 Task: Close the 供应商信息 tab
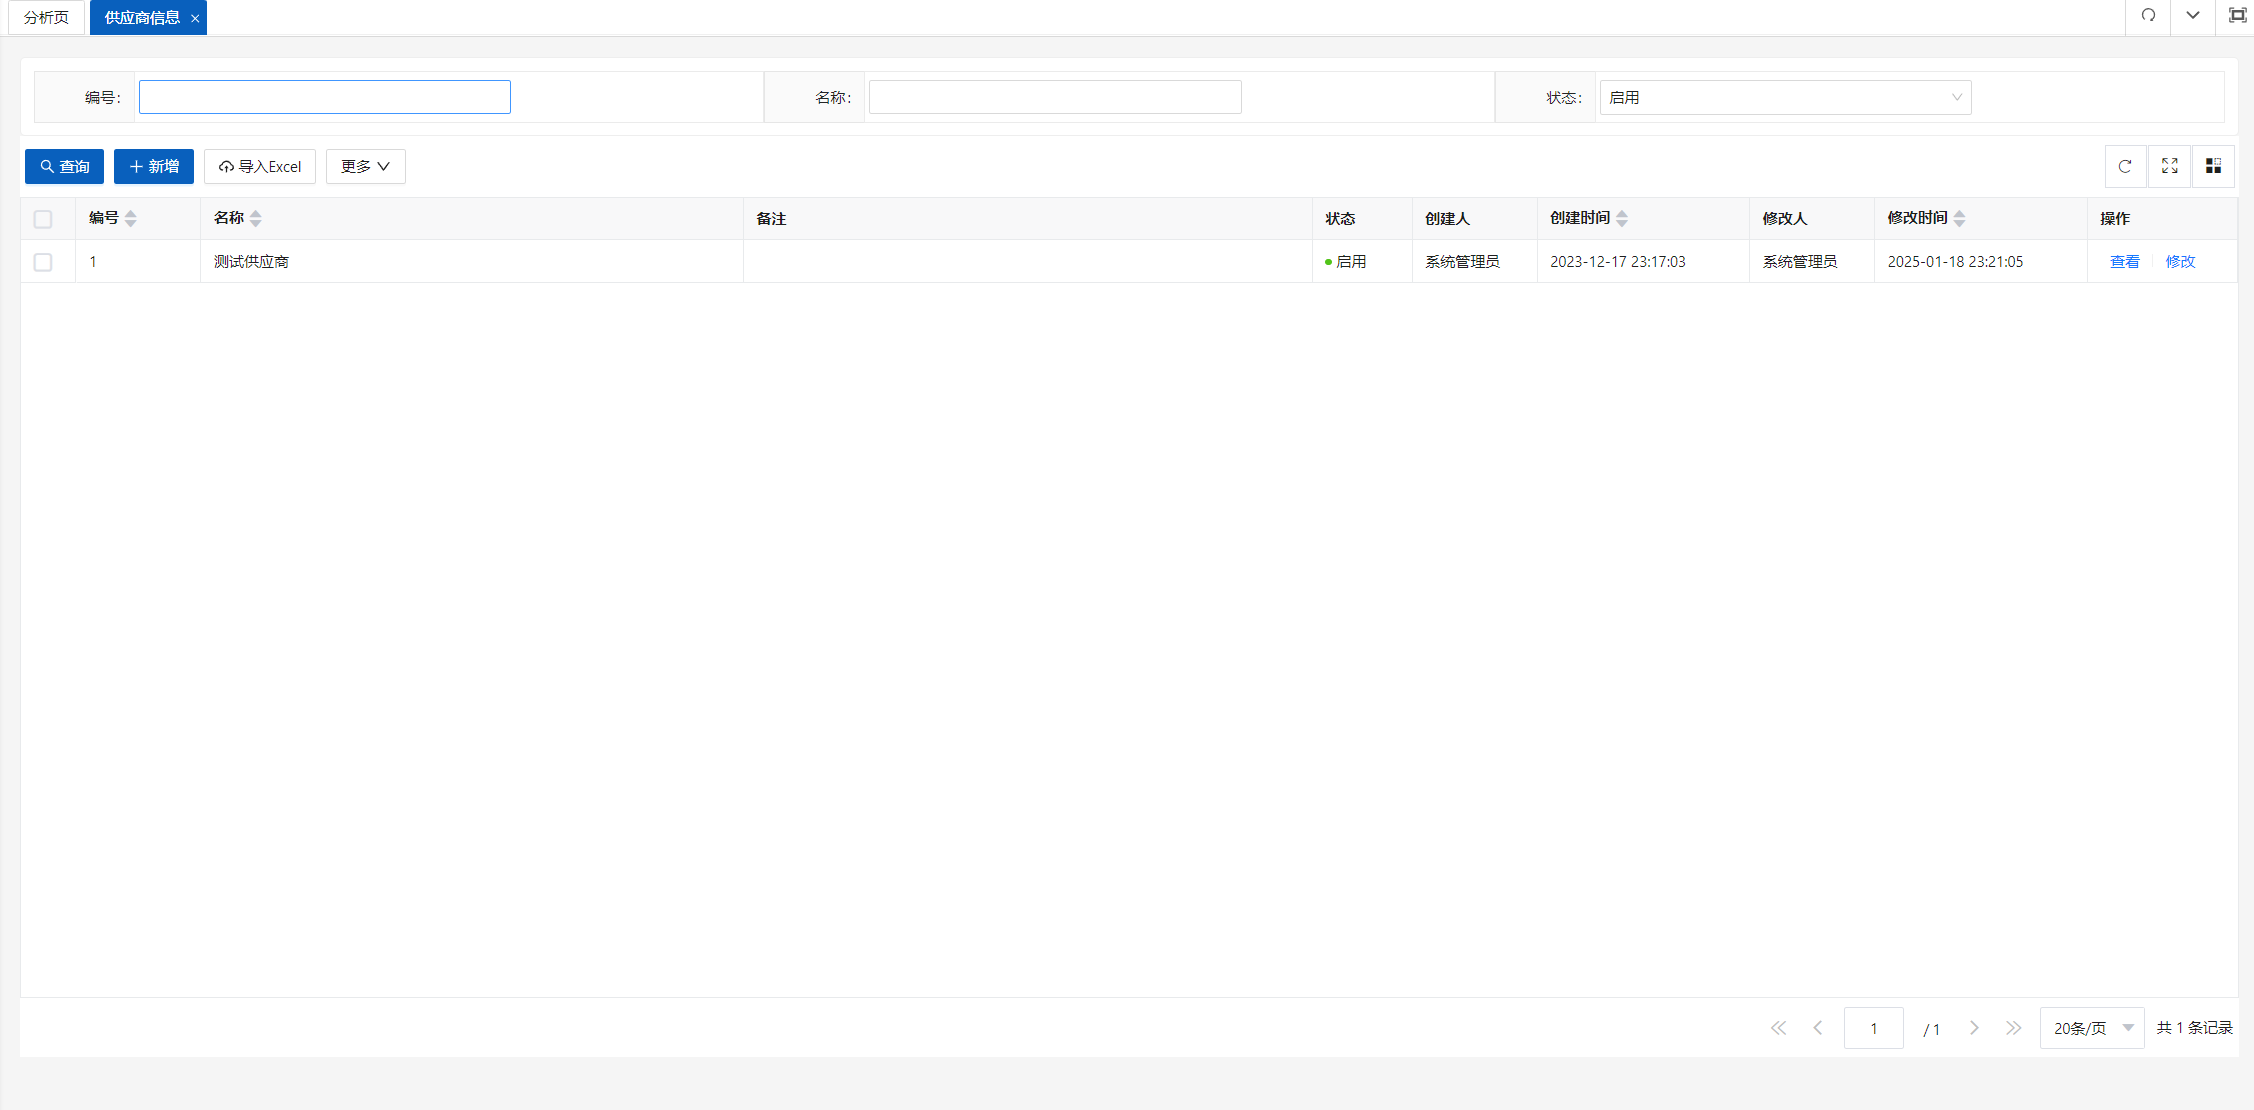pyautogui.click(x=195, y=19)
